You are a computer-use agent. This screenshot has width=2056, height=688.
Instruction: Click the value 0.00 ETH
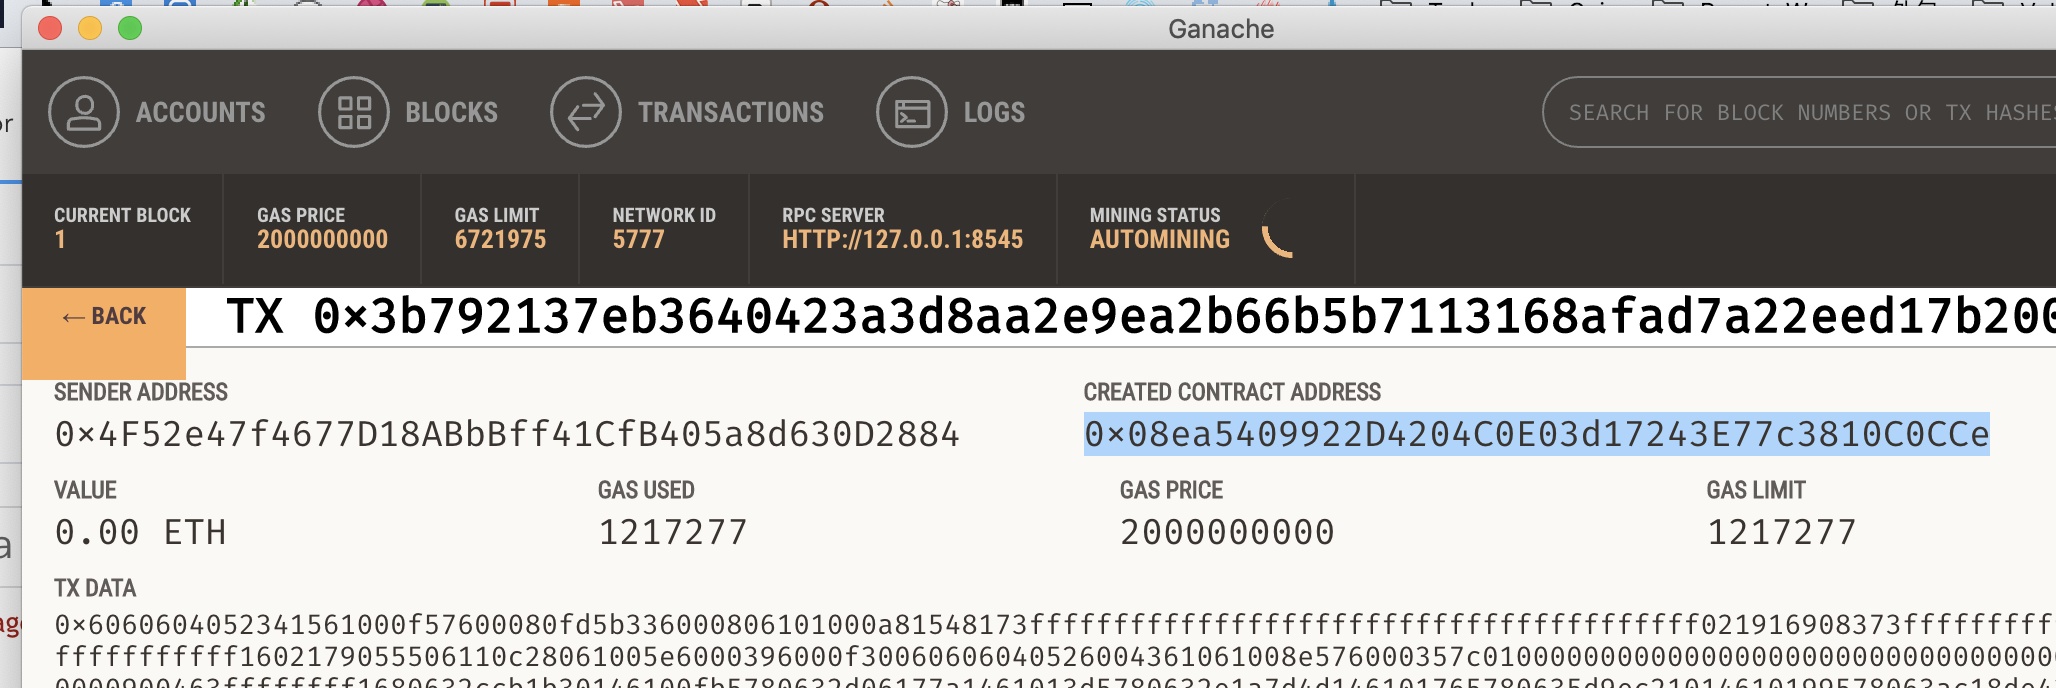[x=140, y=532]
